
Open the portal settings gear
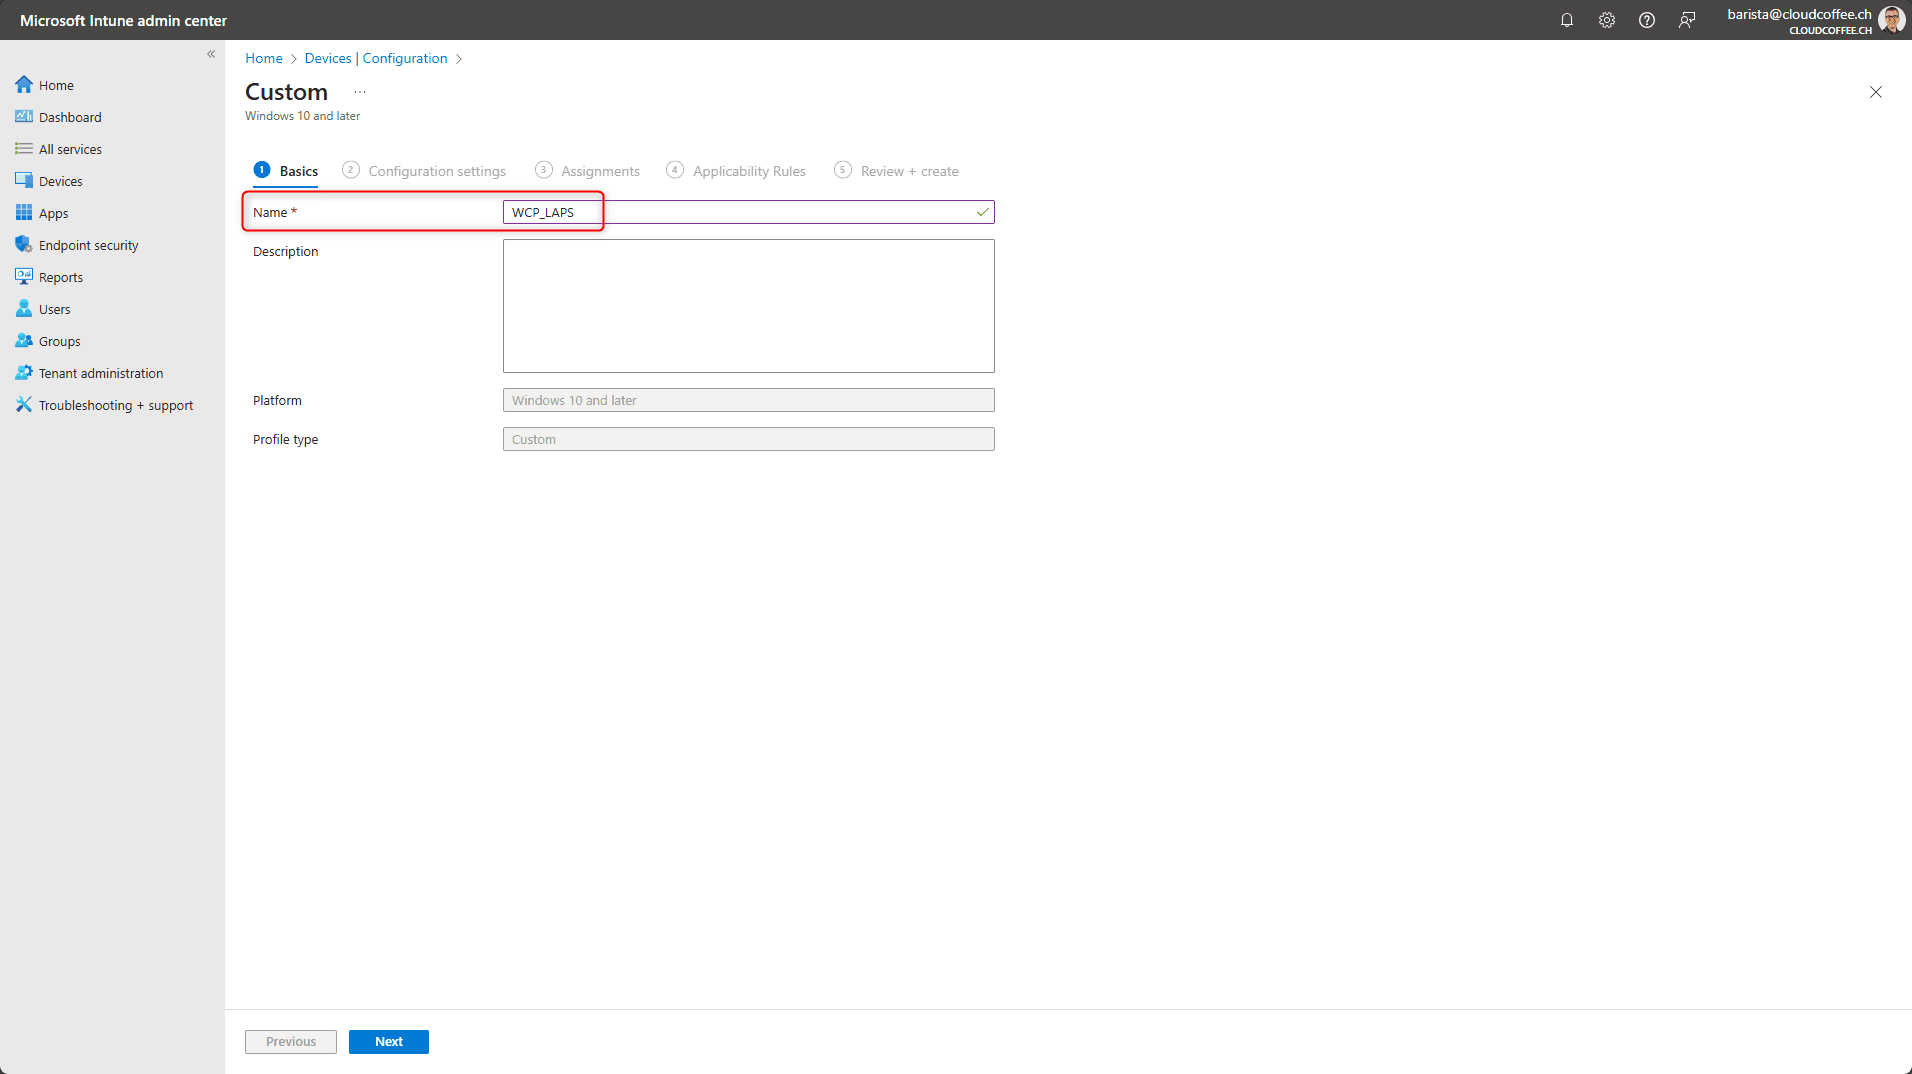coord(1607,19)
